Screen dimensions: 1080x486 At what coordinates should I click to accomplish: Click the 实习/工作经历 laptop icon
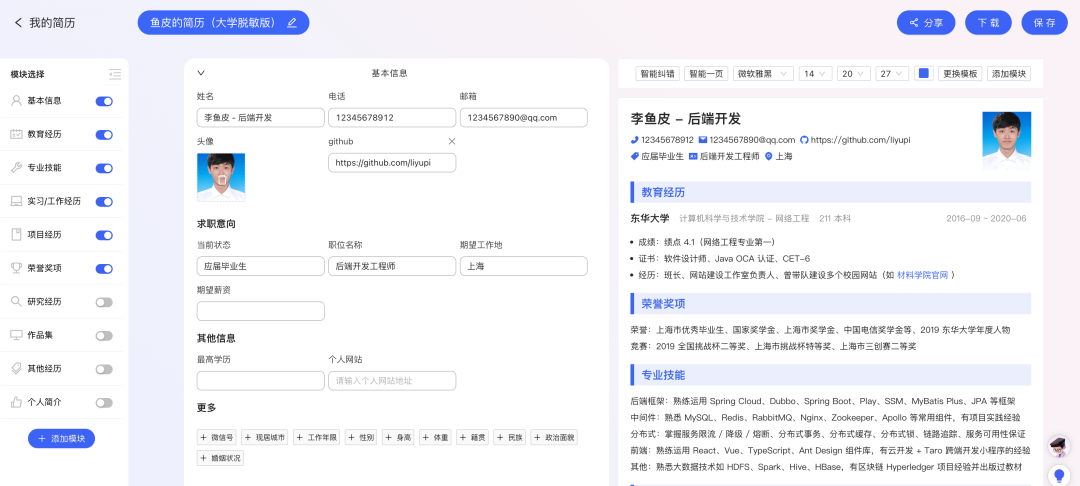pyautogui.click(x=17, y=202)
